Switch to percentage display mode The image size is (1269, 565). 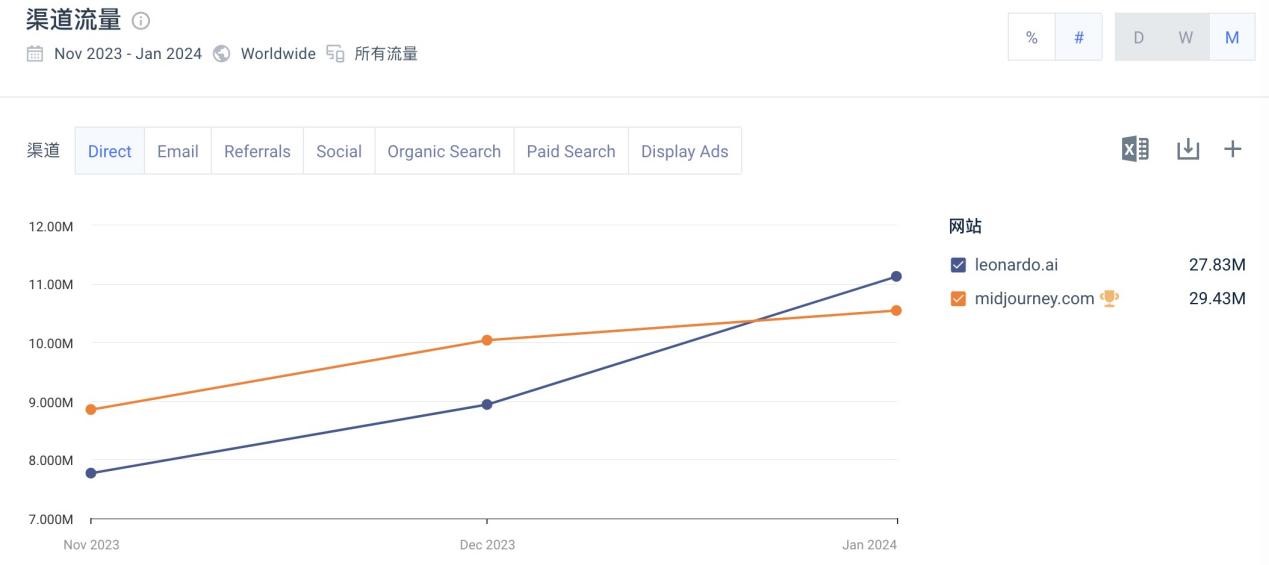point(1031,38)
